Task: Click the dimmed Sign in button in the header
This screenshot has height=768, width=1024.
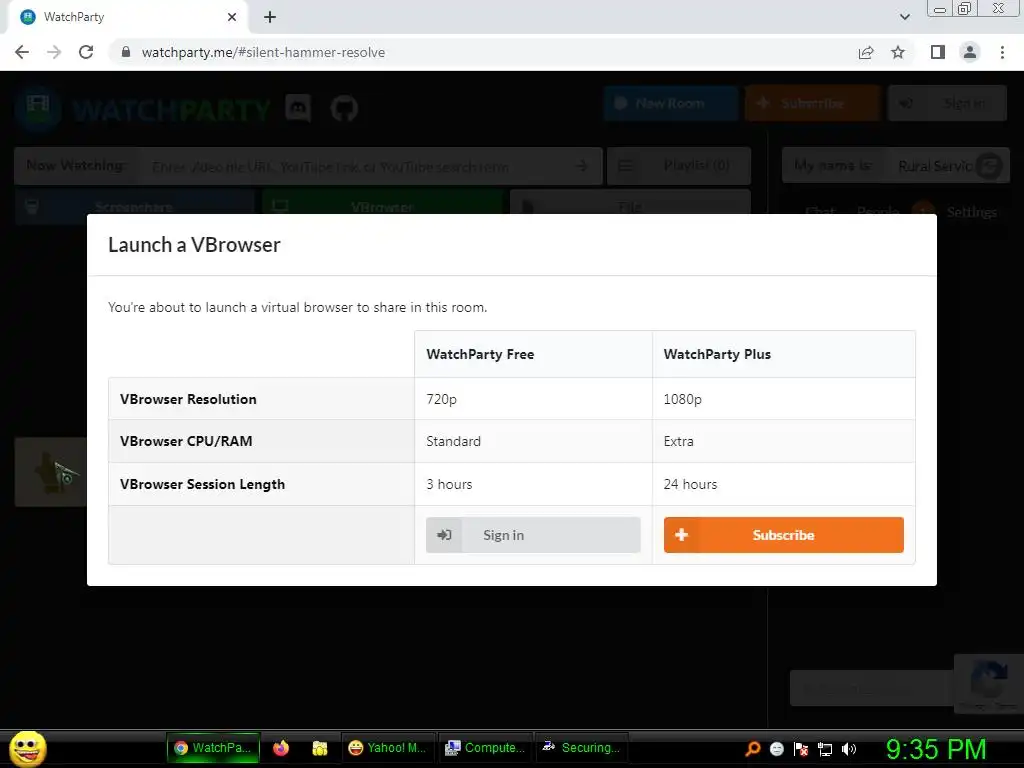Action: 947,103
